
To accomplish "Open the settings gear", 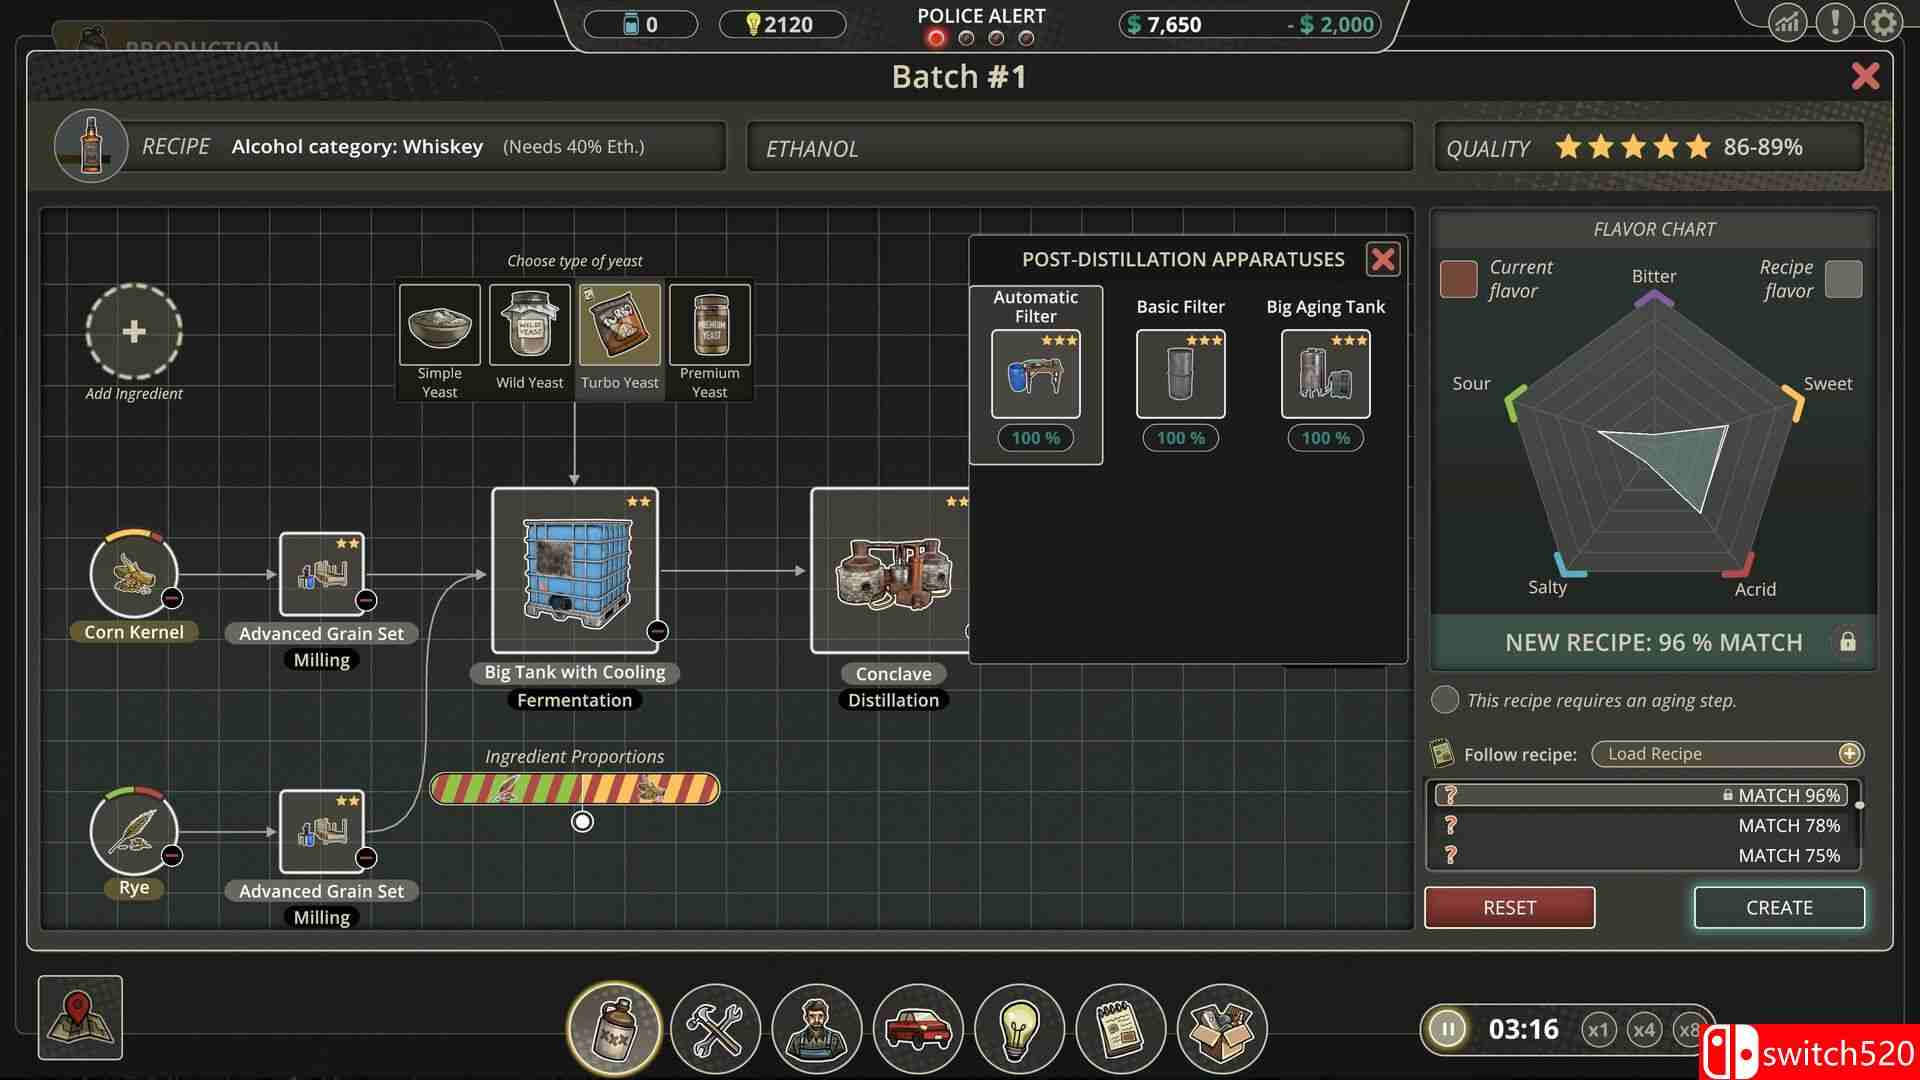I will coord(1884,22).
